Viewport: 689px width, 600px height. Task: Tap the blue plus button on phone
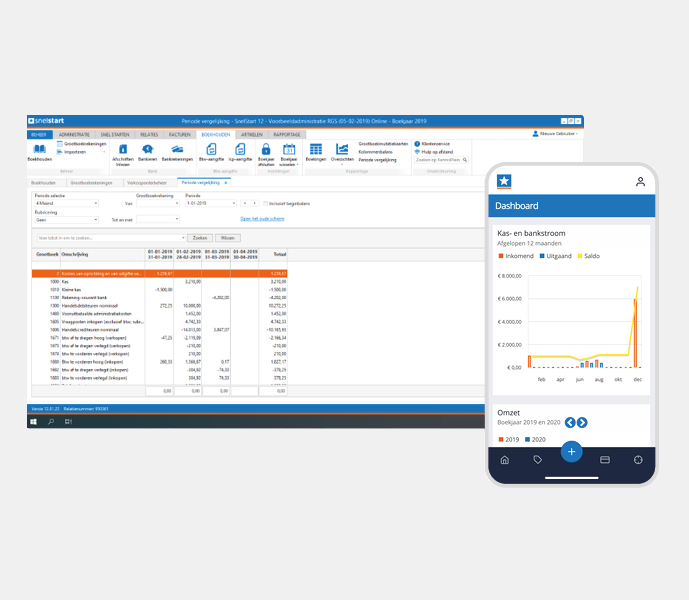[x=571, y=451]
